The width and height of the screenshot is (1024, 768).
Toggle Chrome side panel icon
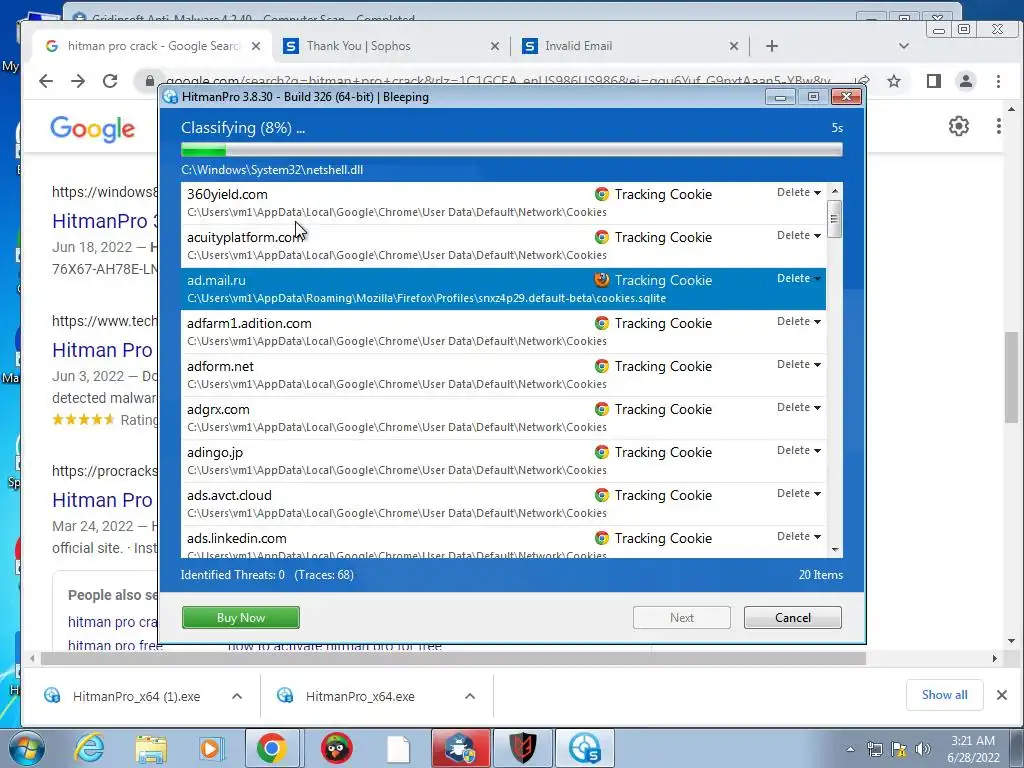[x=934, y=81]
